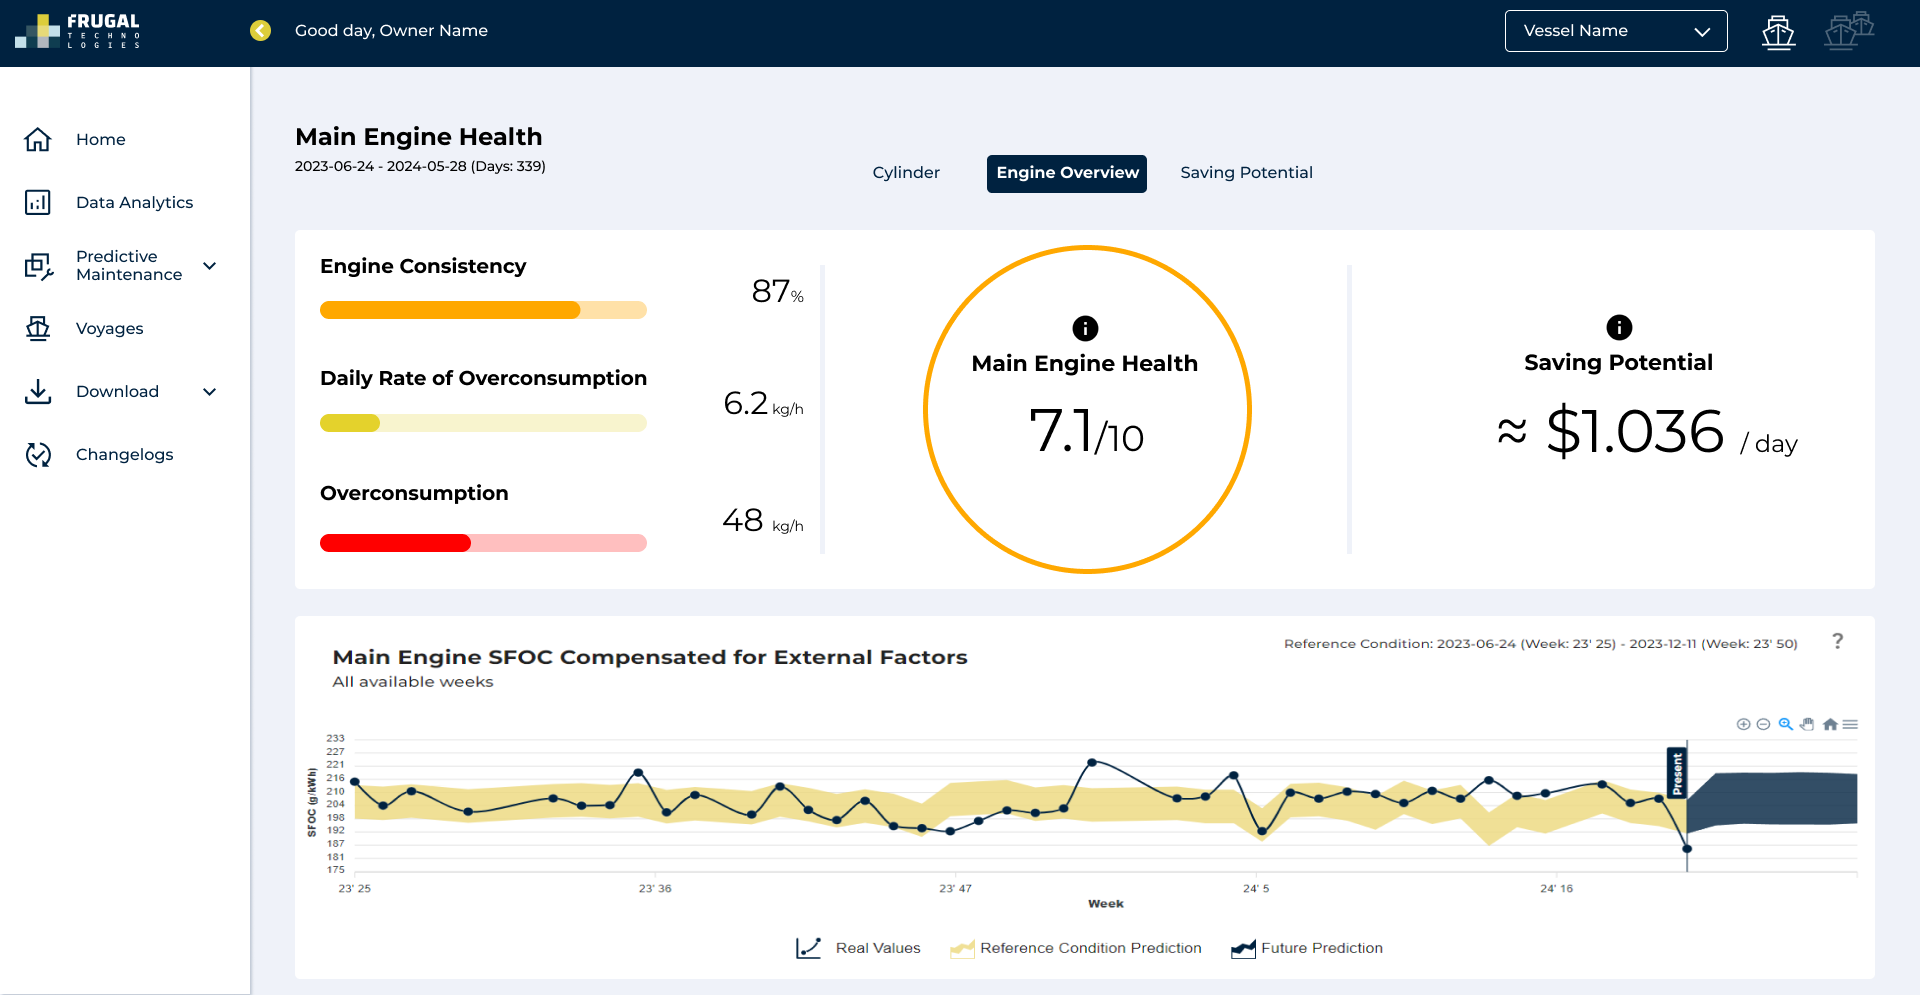The width and height of the screenshot is (1920, 995).
Task: Open the Vessel Name dropdown
Action: pos(1616,31)
